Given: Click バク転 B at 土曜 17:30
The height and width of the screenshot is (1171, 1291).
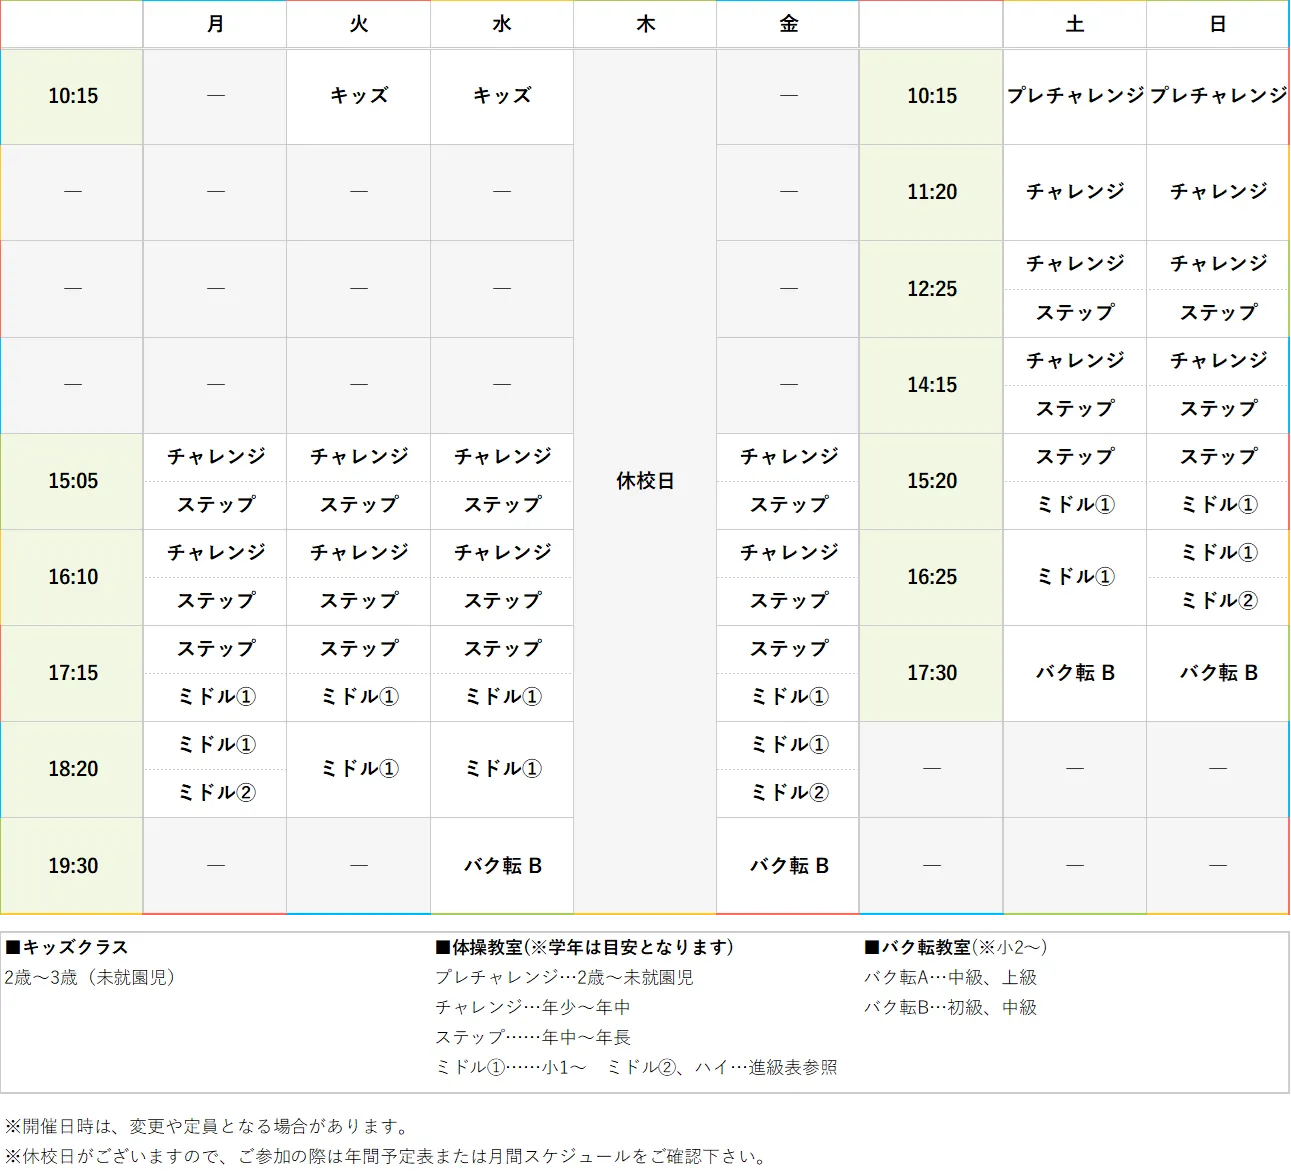Looking at the screenshot, I should coord(1074,672).
